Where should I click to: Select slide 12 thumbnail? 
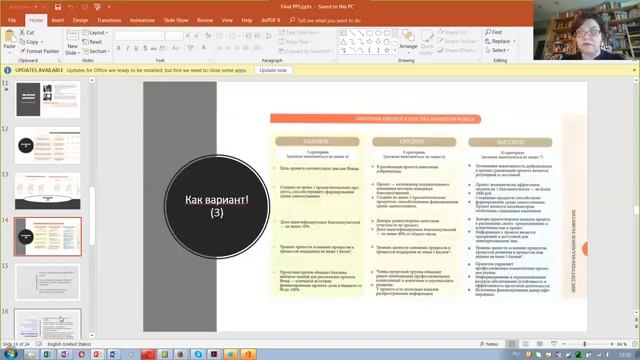tap(48, 145)
